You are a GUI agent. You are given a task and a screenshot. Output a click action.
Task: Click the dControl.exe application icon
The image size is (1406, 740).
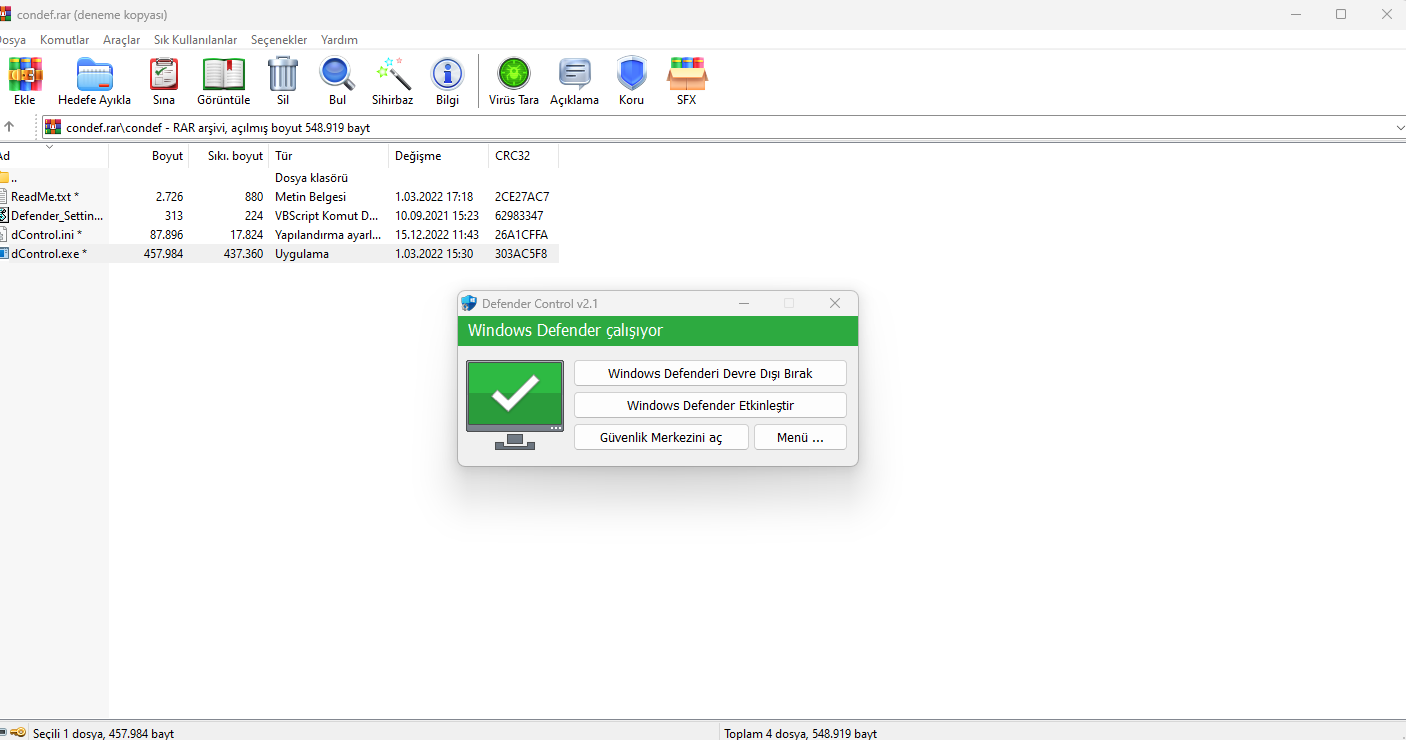click(x=3, y=253)
